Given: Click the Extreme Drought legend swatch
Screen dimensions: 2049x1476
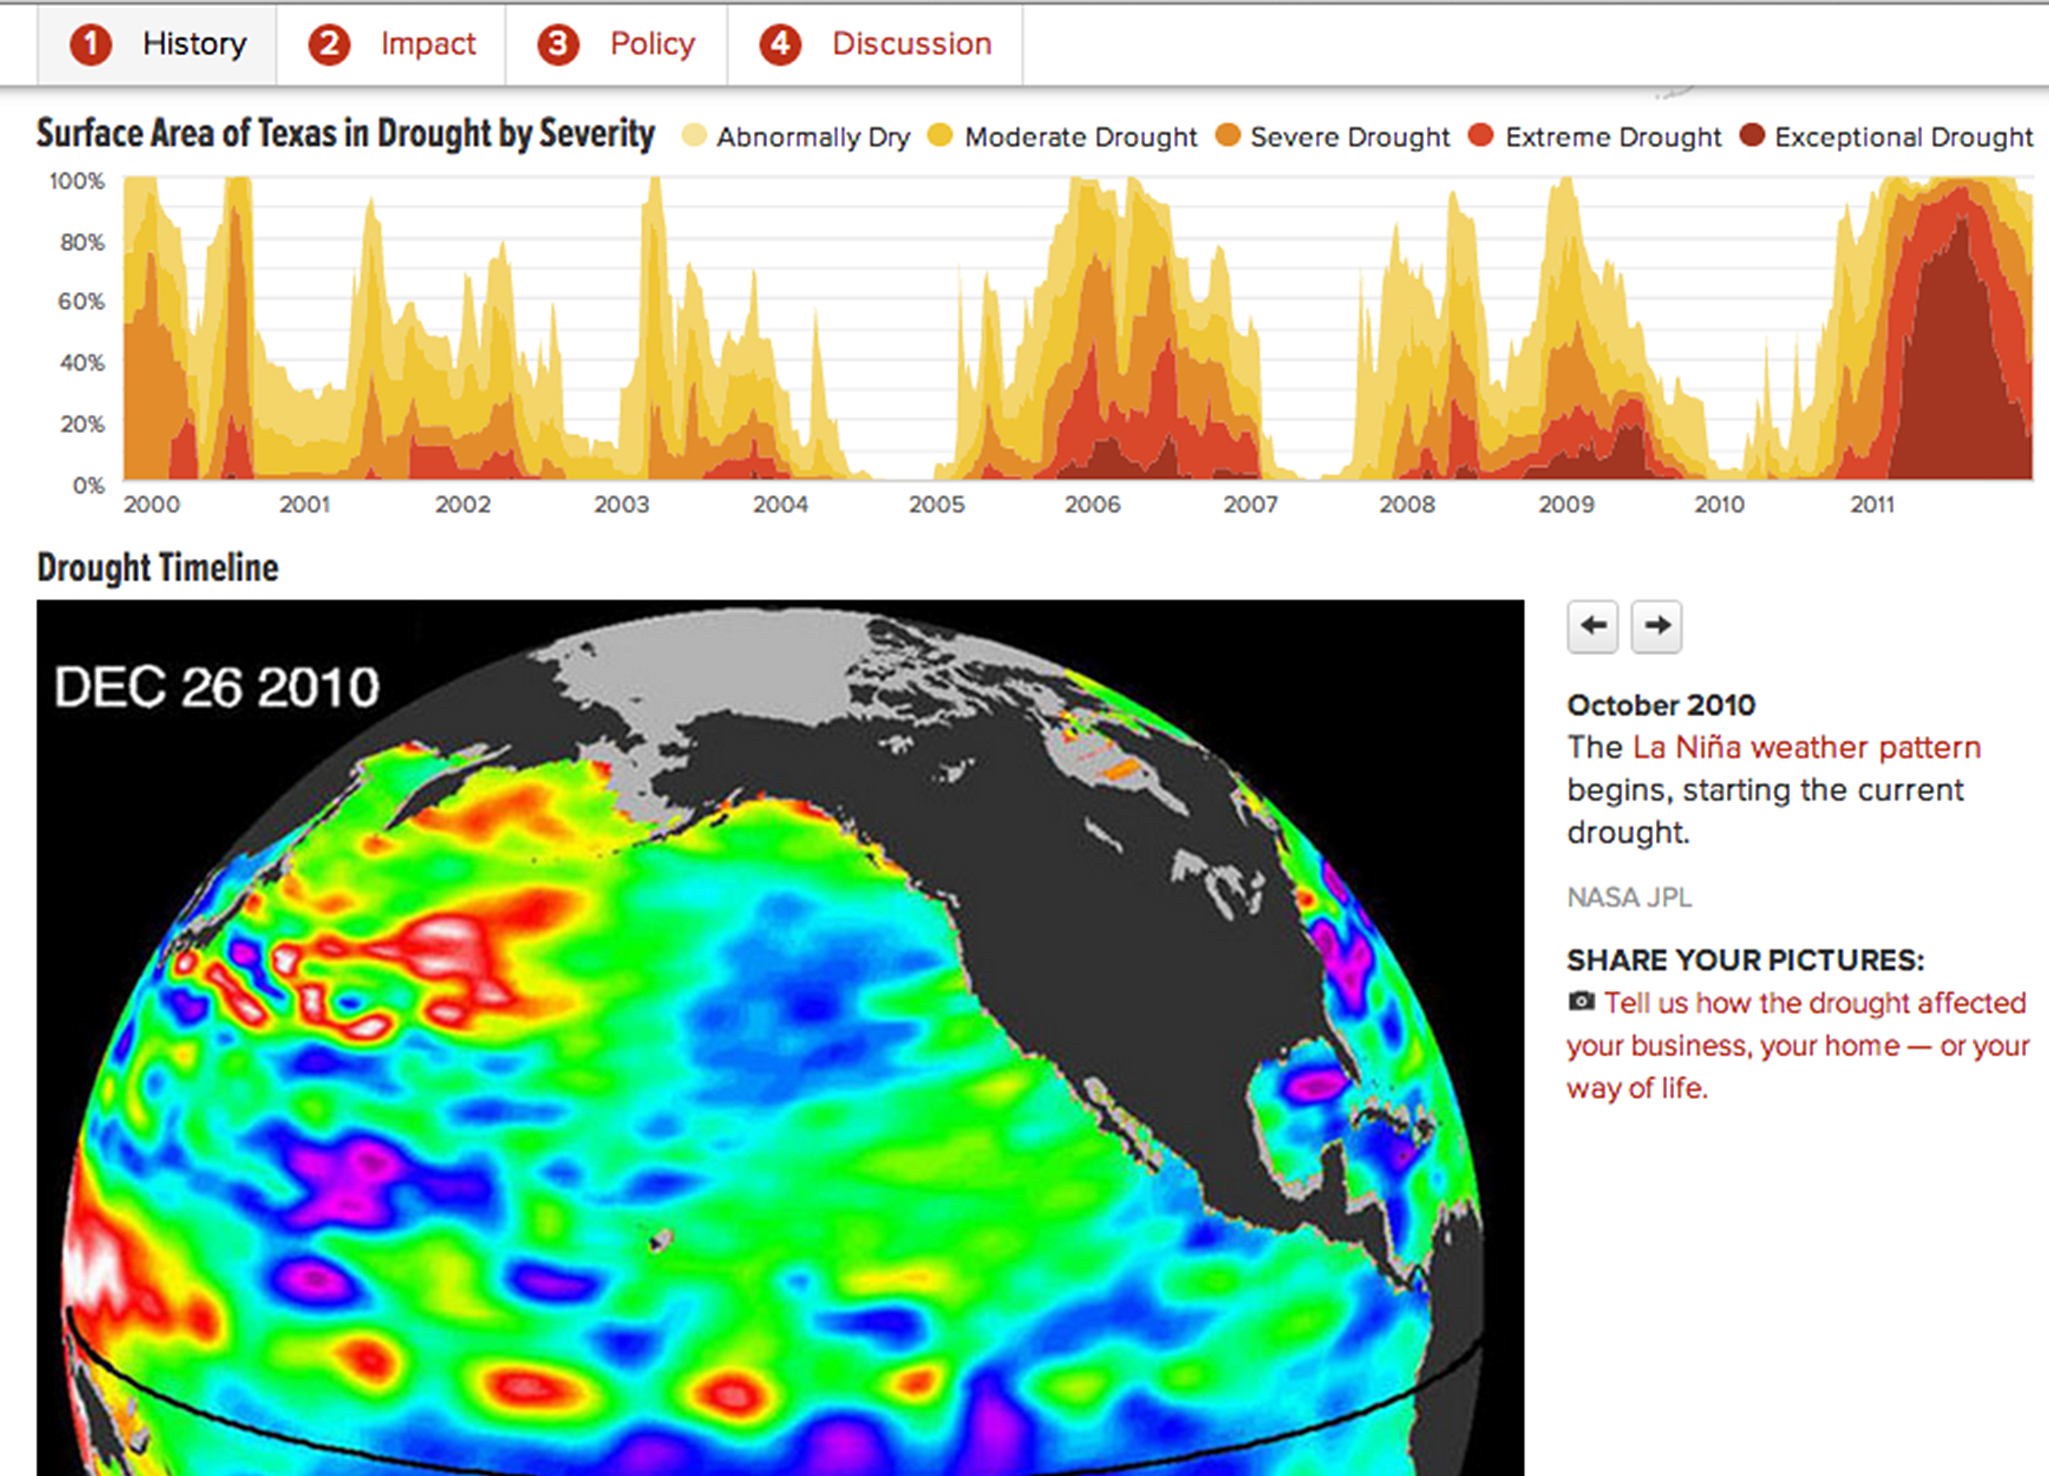Looking at the screenshot, I should (x=1481, y=135).
